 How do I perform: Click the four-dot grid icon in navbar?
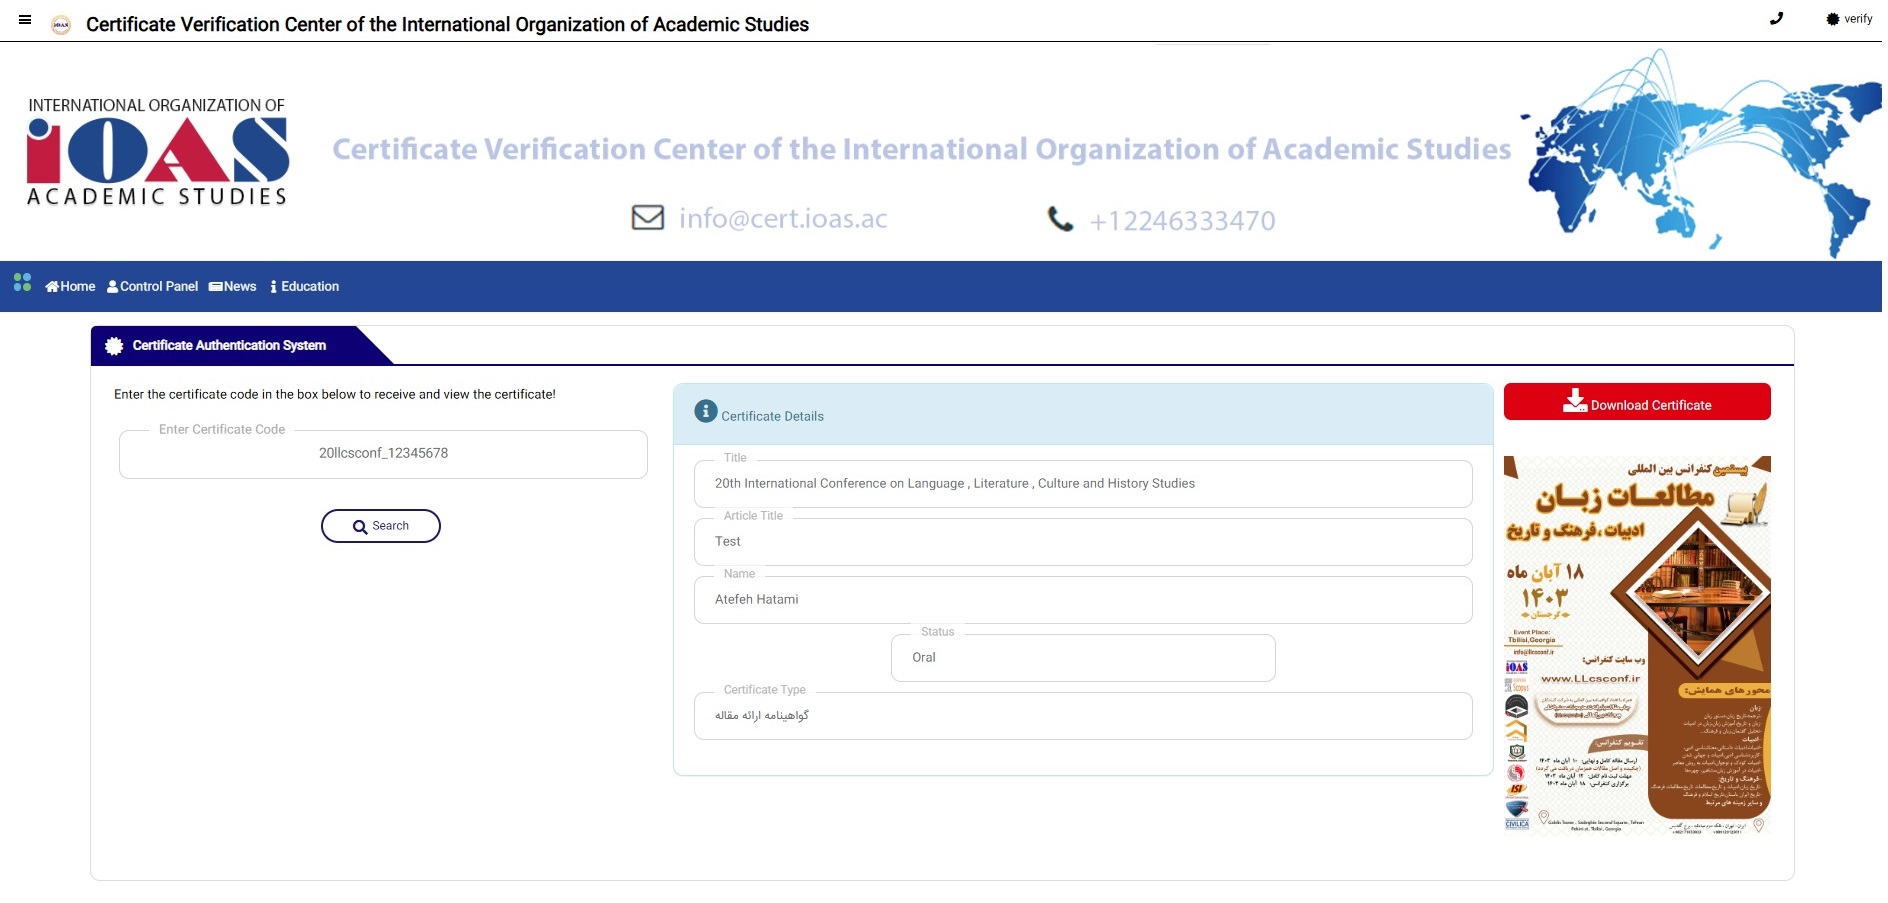(23, 283)
